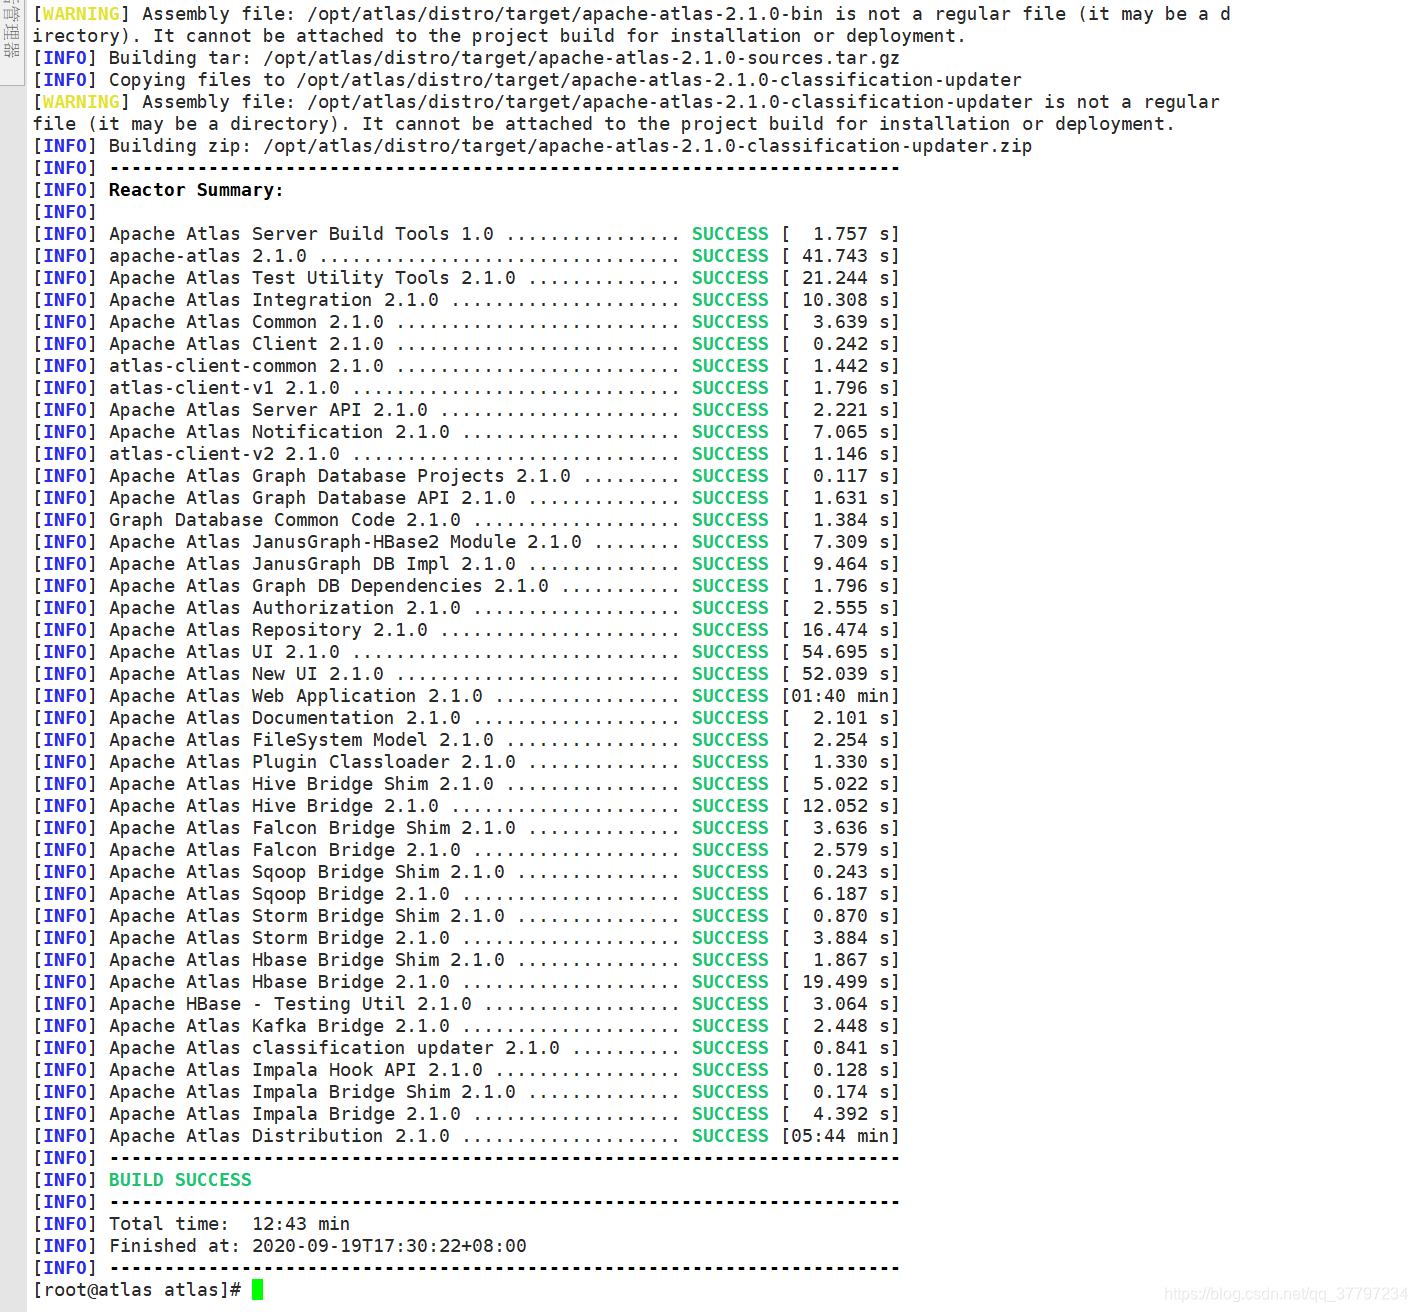The height and width of the screenshot is (1312, 1417).
Task: Click the 'Apache Atlas Client 2.1.0' line
Action: click(x=466, y=344)
